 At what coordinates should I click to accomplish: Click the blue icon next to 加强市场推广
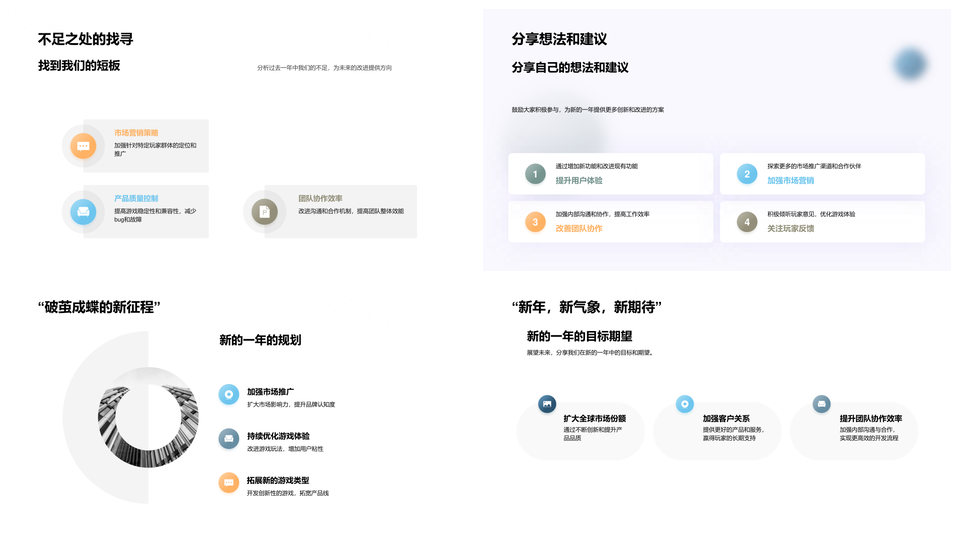pyautogui.click(x=229, y=394)
